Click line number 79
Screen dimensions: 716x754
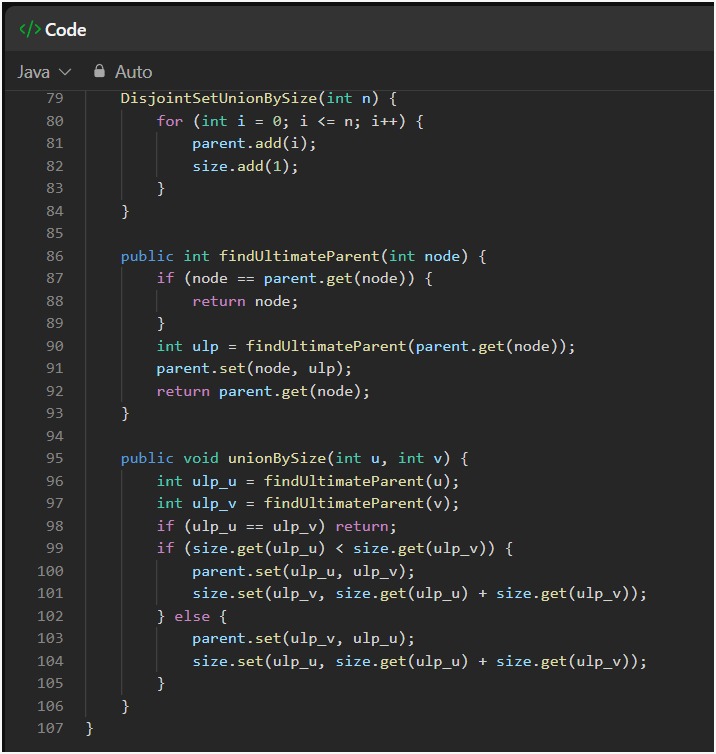tap(55, 98)
